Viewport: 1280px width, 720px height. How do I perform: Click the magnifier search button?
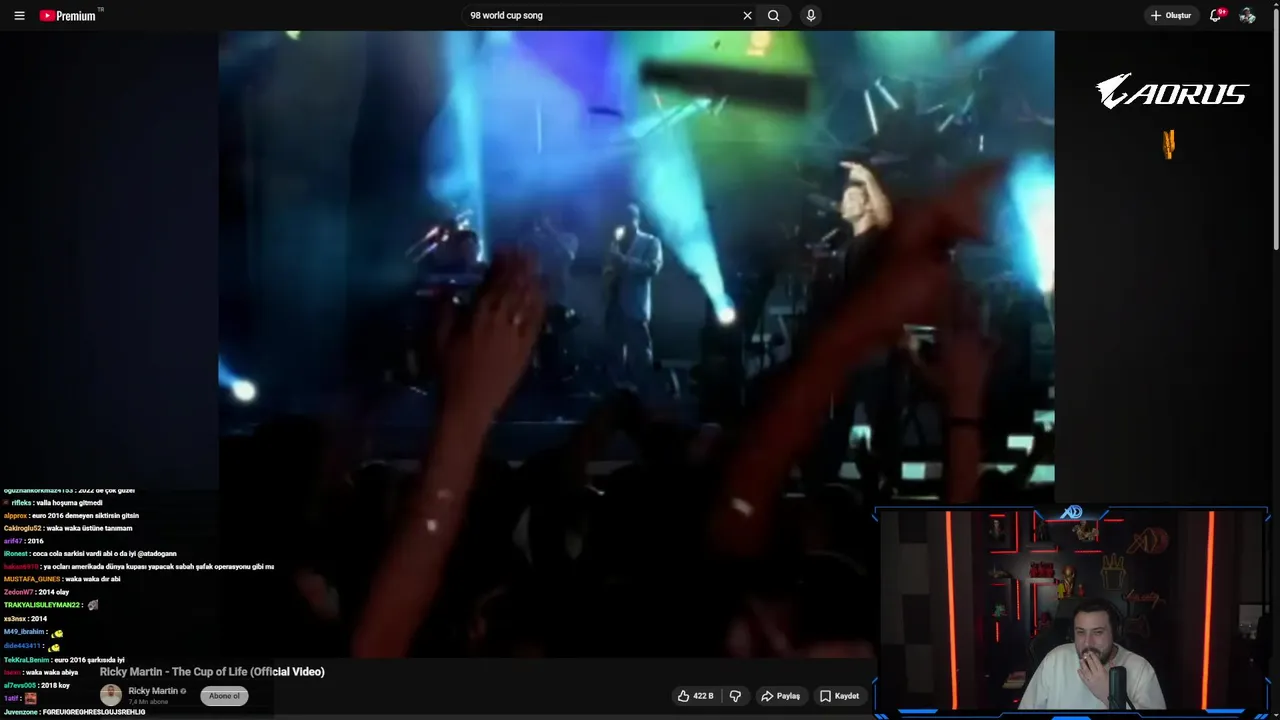pyautogui.click(x=774, y=16)
